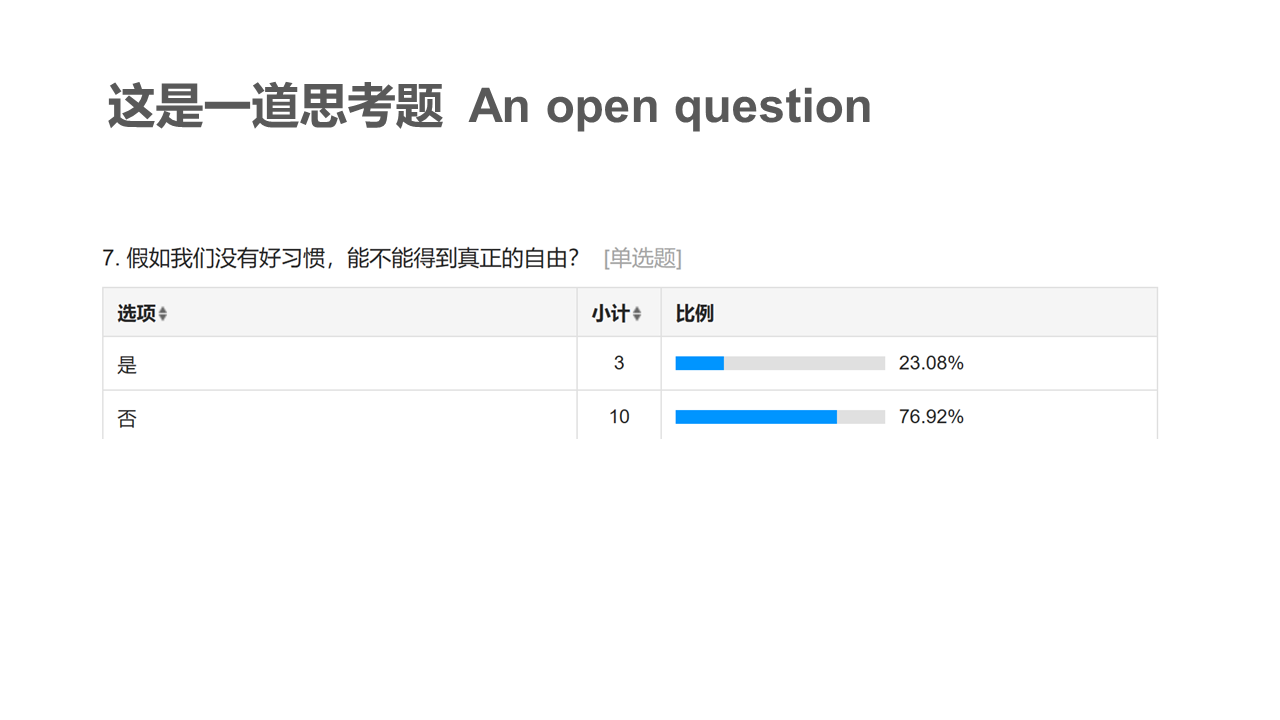This screenshot has width=1280, height=720.
Task: Click the blue progress bar for 否
Action: click(x=756, y=417)
